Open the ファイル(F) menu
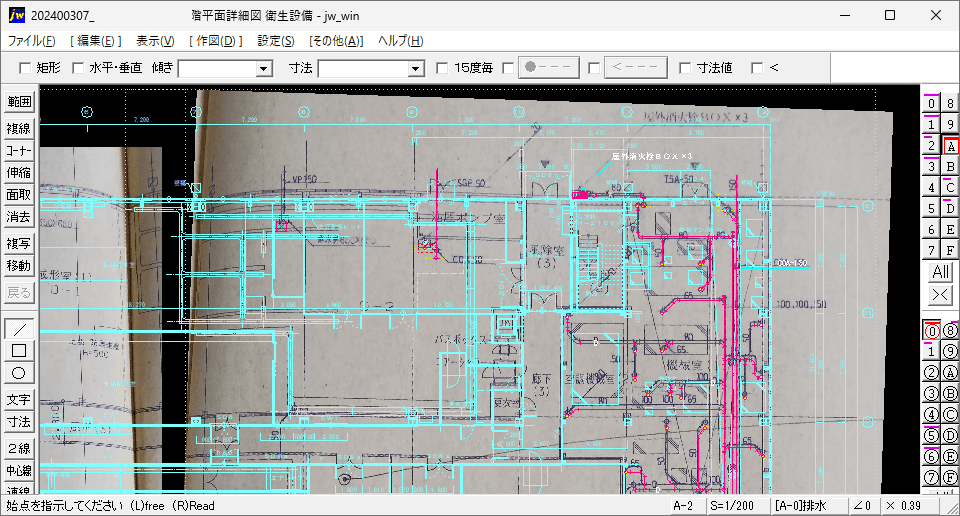 tap(31, 41)
